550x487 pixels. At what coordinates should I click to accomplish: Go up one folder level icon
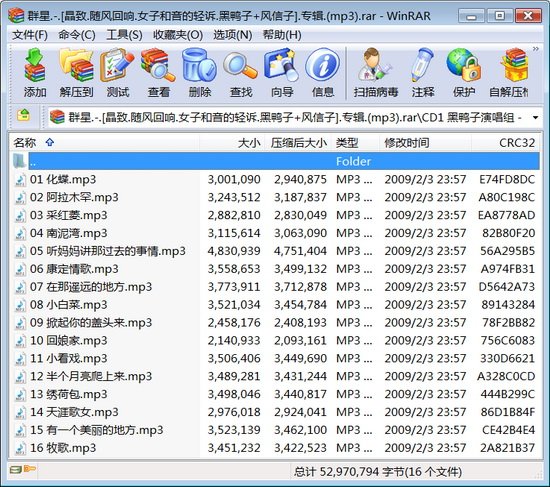tap(23, 115)
